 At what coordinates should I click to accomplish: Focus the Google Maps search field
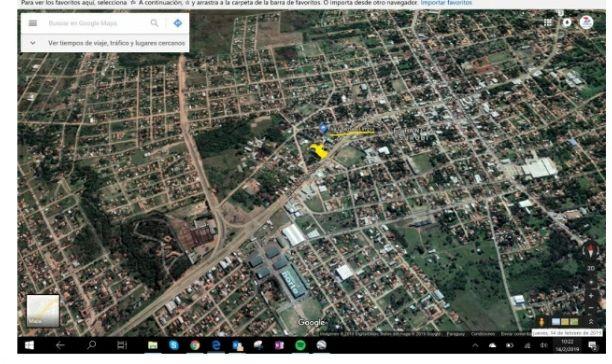94,23
